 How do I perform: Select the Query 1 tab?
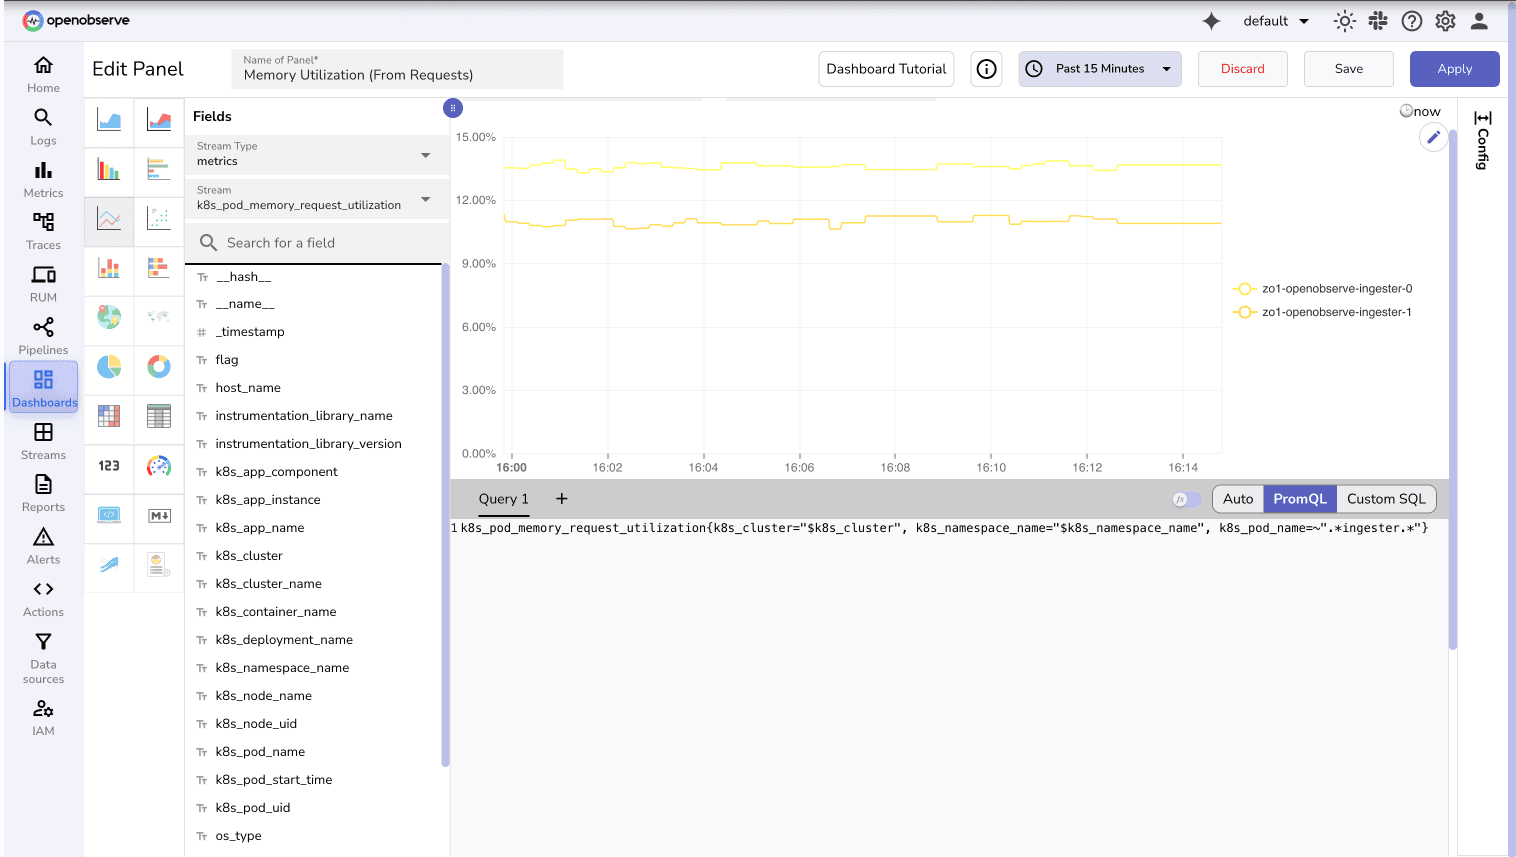(502, 498)
